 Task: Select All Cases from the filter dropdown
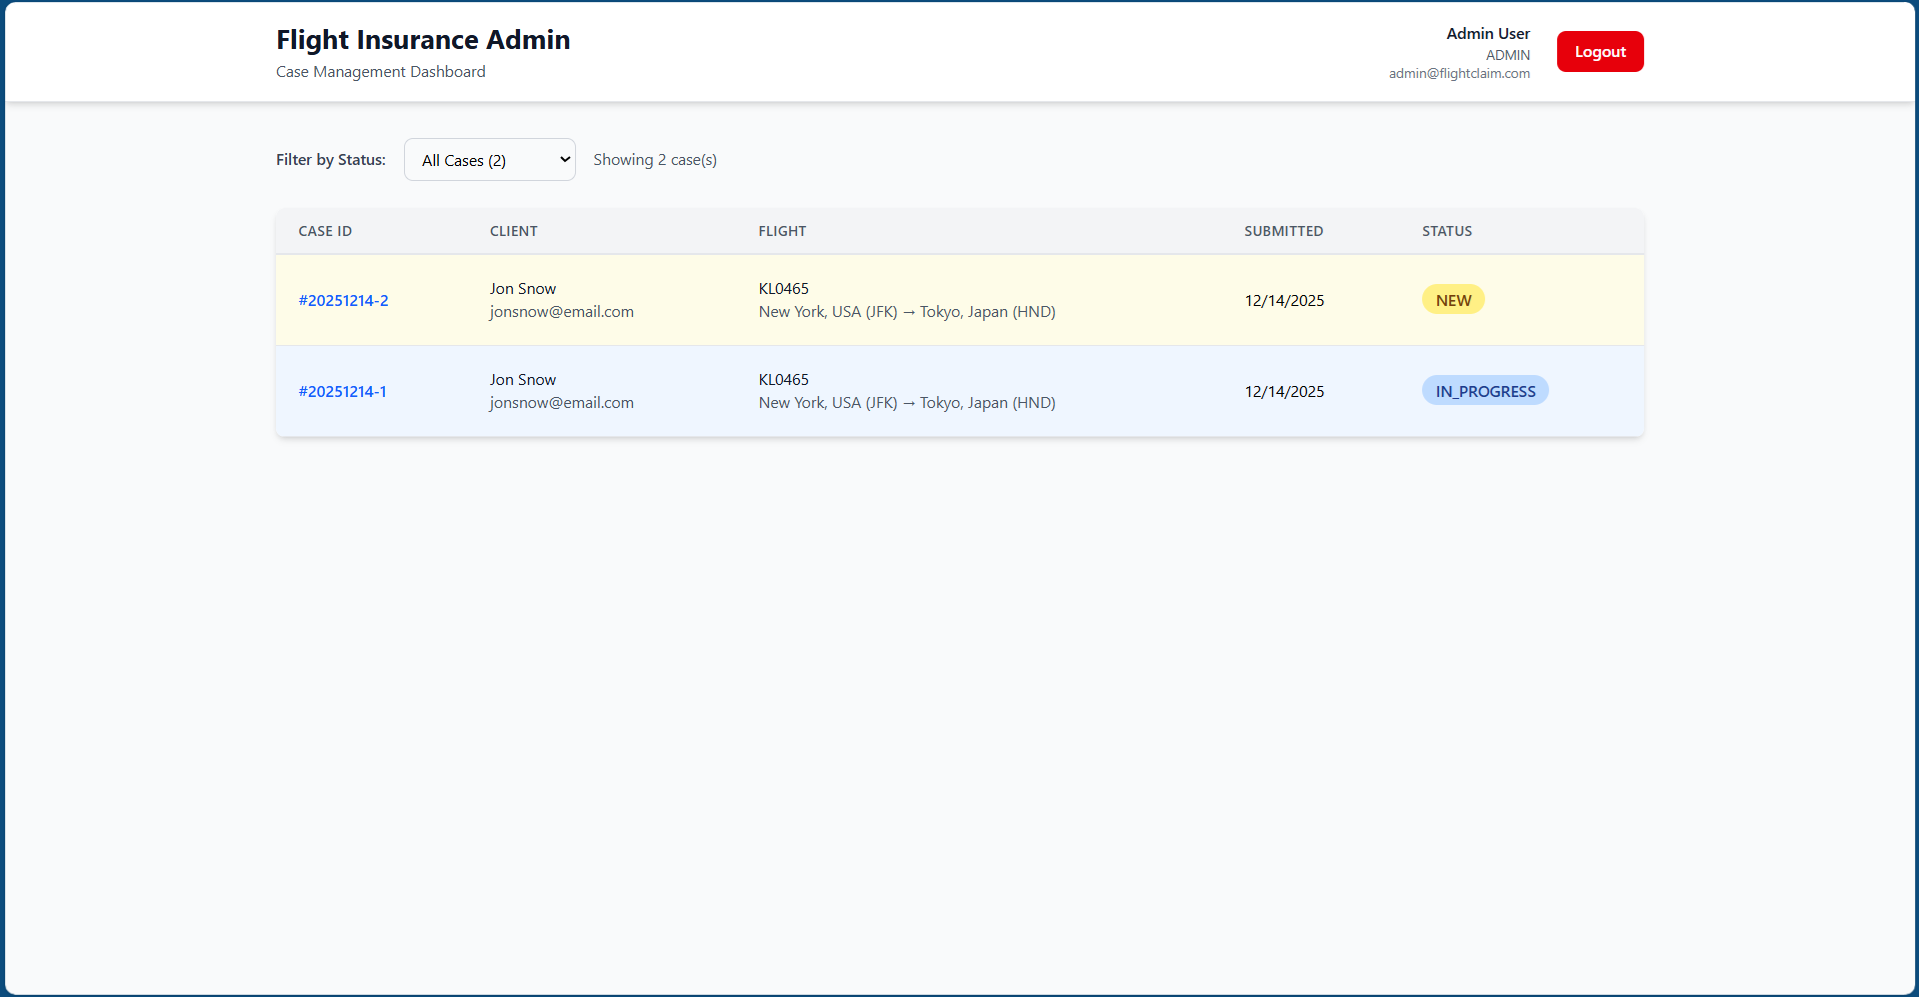click(489, 159)
